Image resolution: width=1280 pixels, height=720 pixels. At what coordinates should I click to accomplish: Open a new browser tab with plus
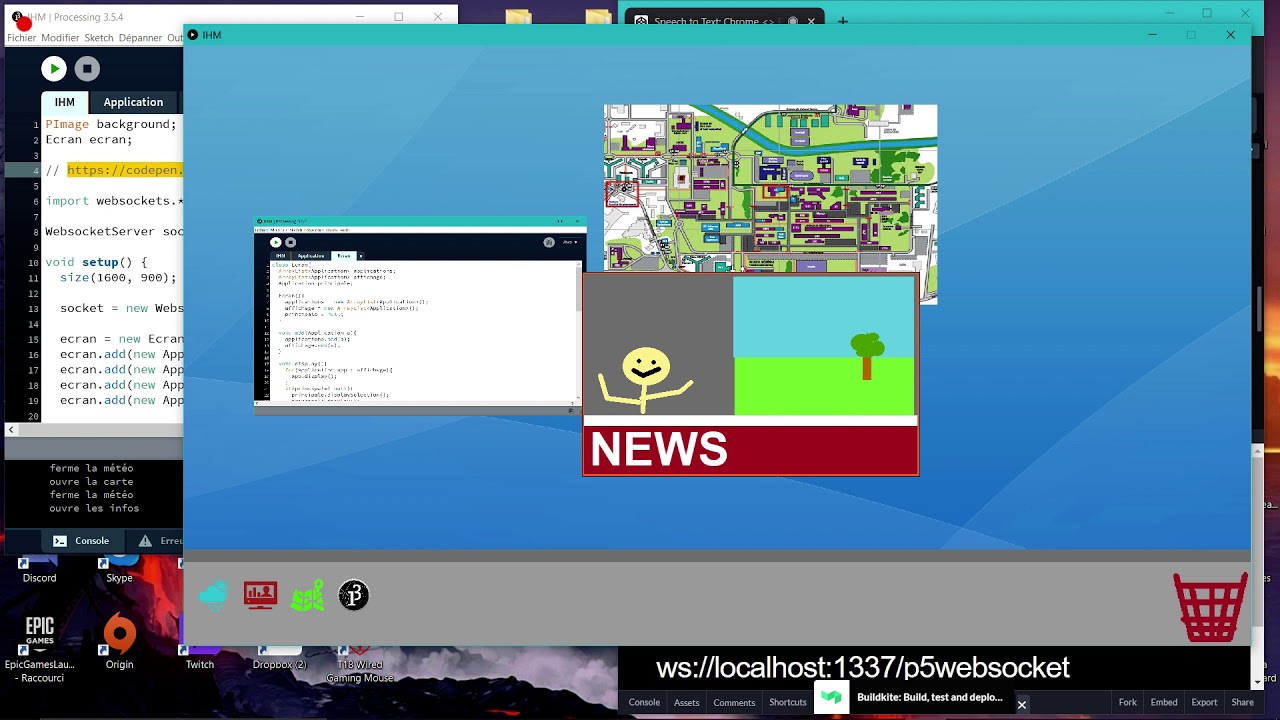(x=843, y=20)
